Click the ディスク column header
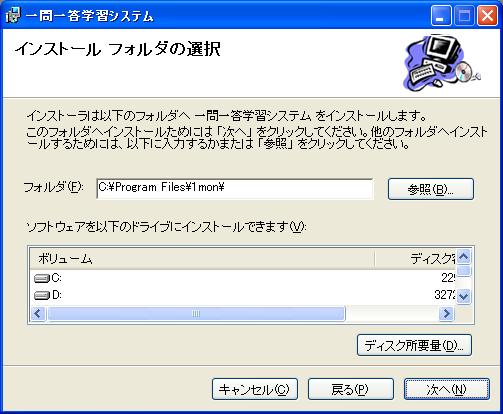This screenshot has height=414, width=503. (415, 259)
